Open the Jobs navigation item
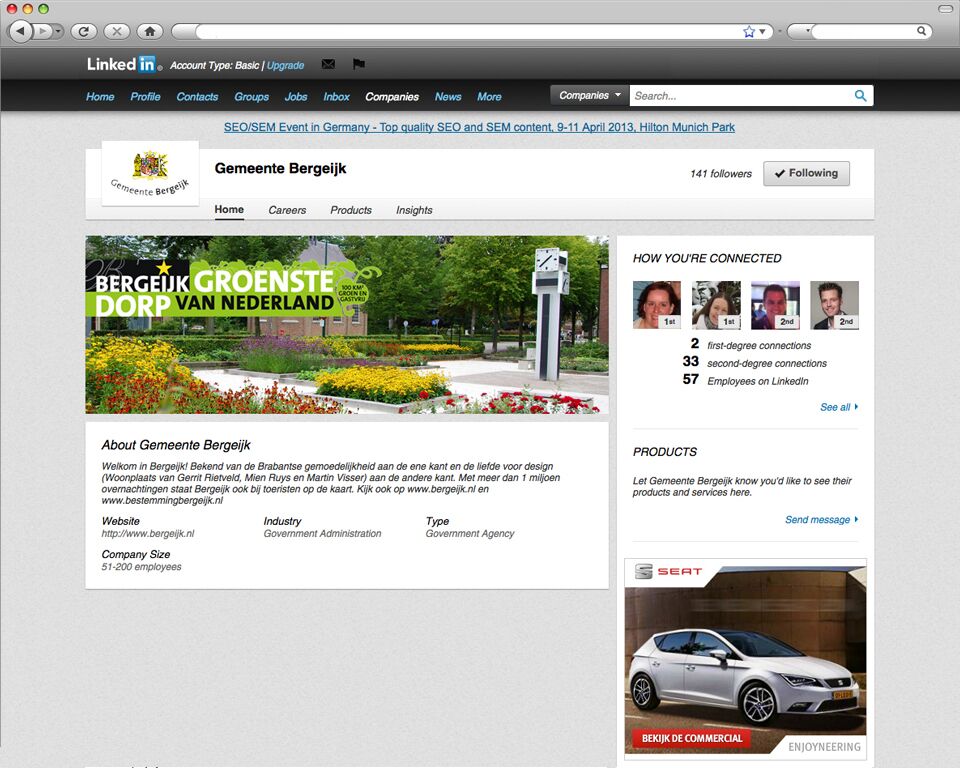This screenshot has width=960, height=768. 296,97
